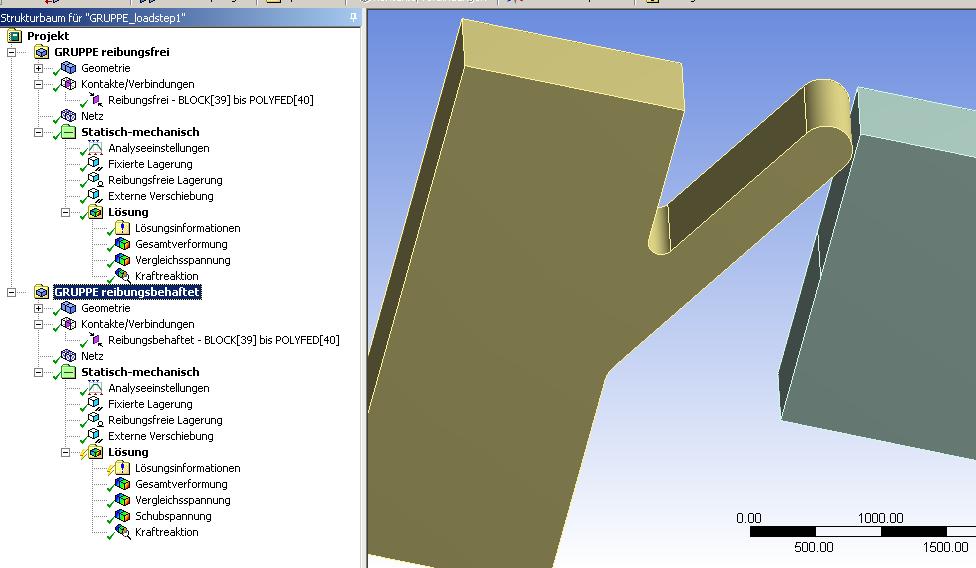Select the Schubspannung label

point(173,516)
